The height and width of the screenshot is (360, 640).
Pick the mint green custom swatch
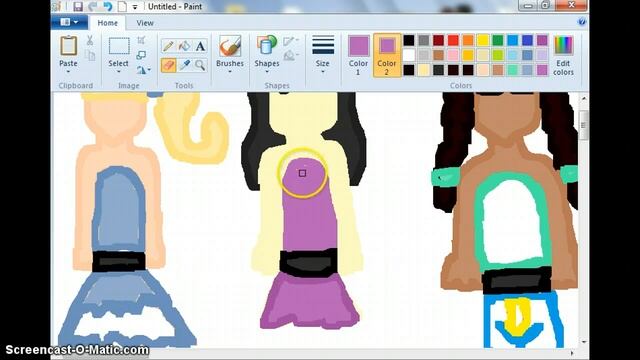(x=512, y=70)
